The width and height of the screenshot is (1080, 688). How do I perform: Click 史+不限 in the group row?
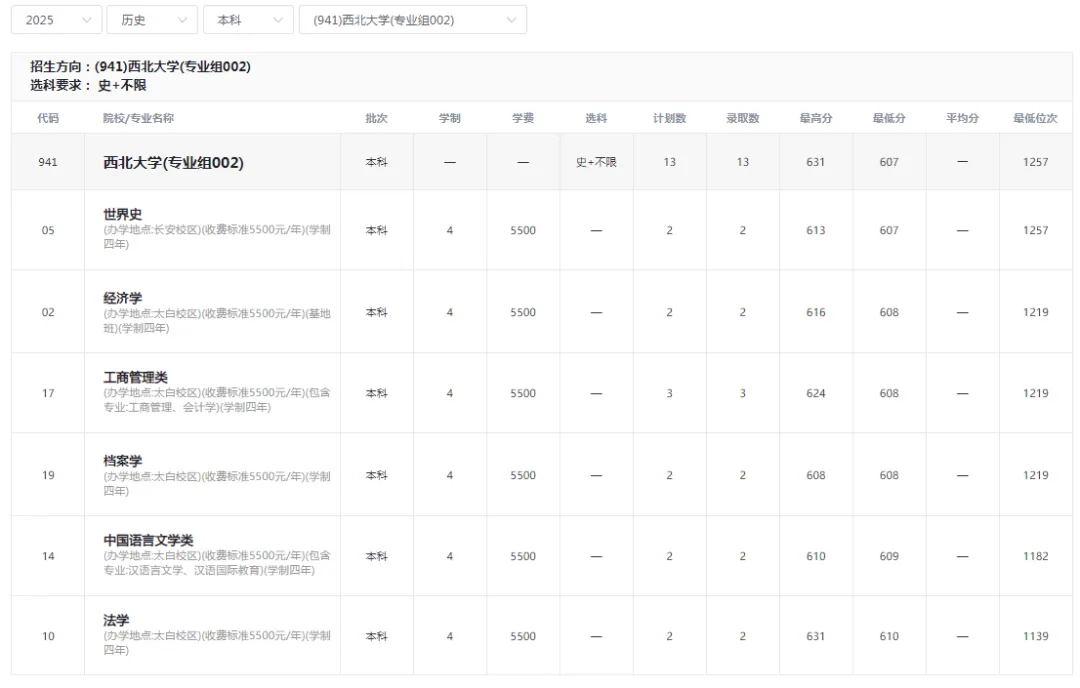(596, 162)
